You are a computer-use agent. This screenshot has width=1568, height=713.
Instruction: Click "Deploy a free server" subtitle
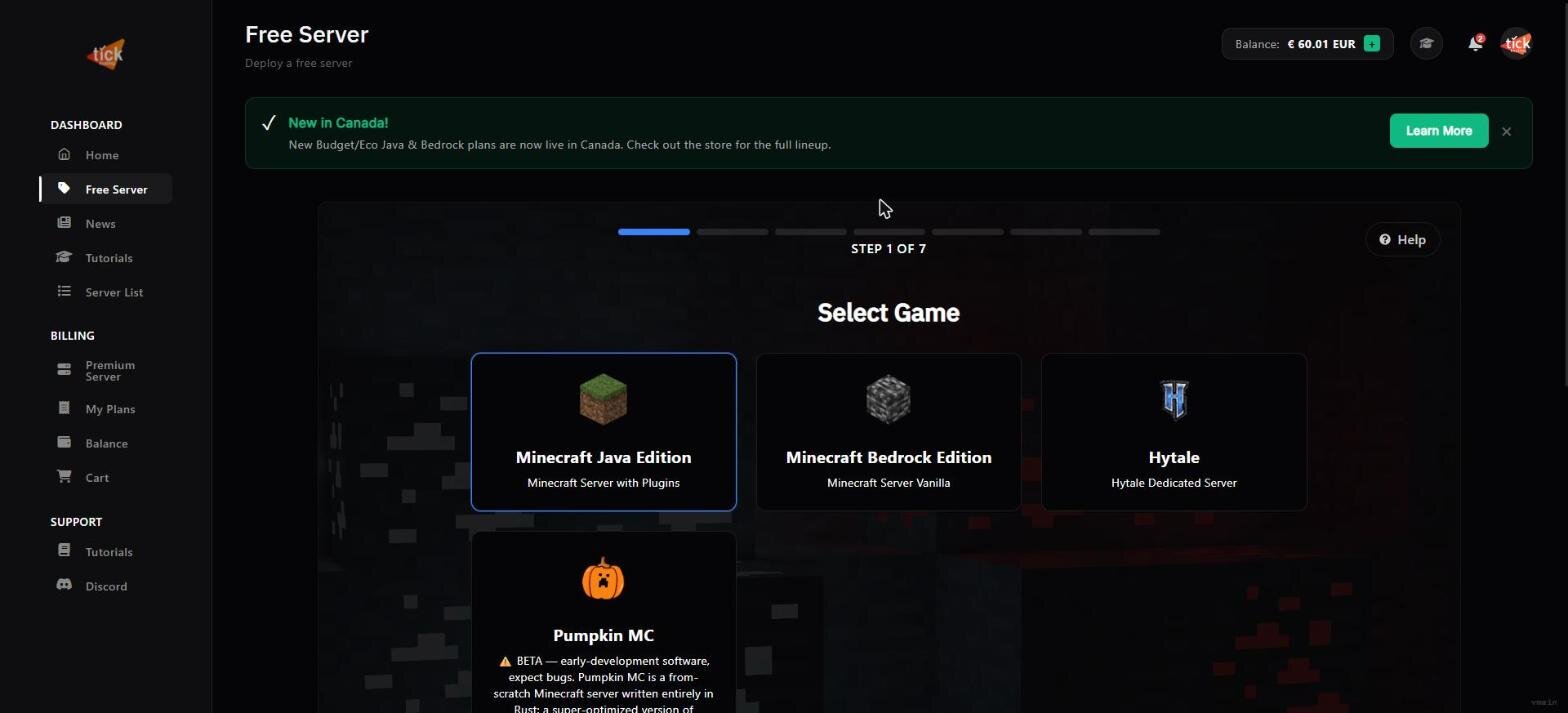[298, 63]
